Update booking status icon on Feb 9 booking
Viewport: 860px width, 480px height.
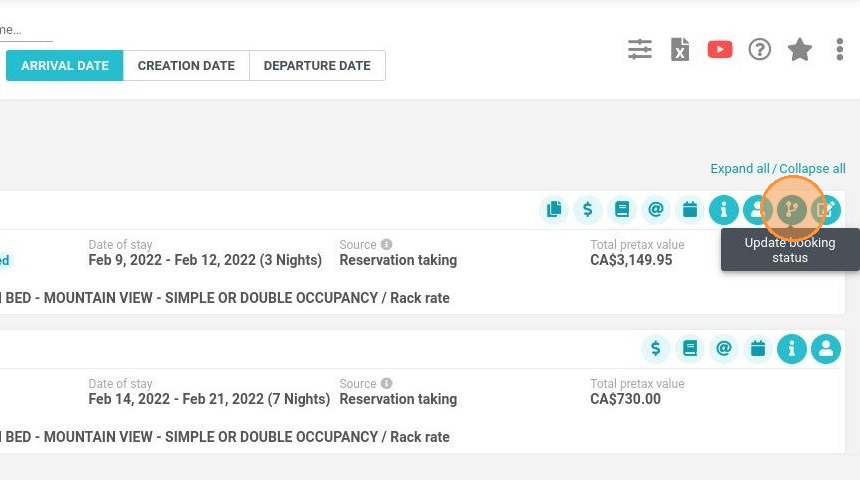[792, 210]
